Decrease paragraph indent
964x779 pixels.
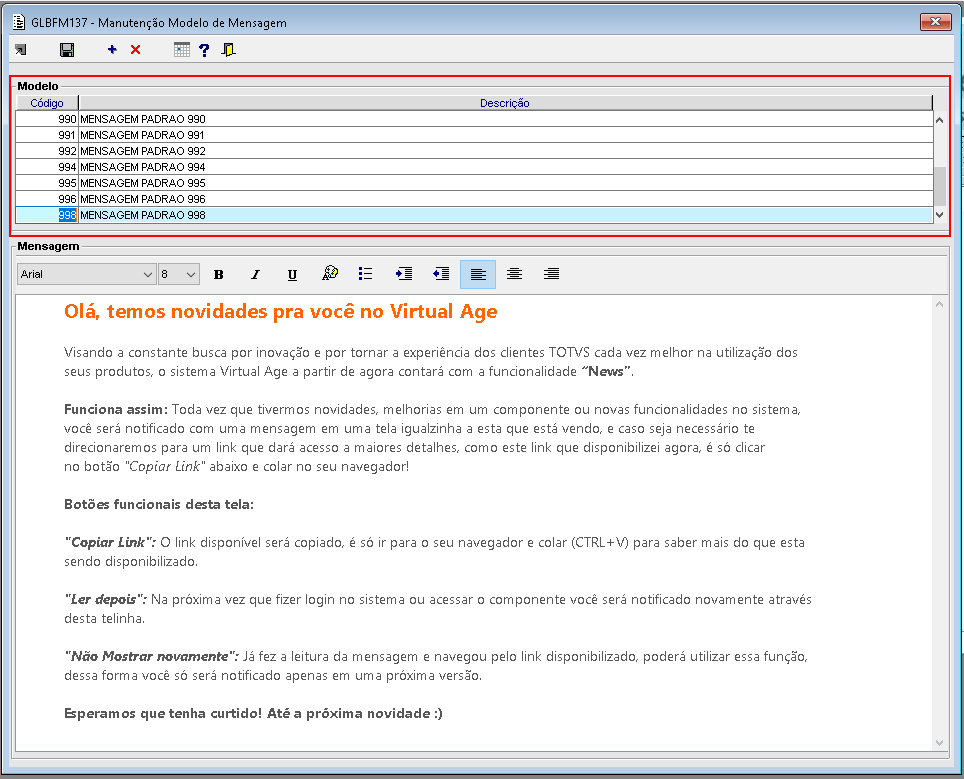441,274
